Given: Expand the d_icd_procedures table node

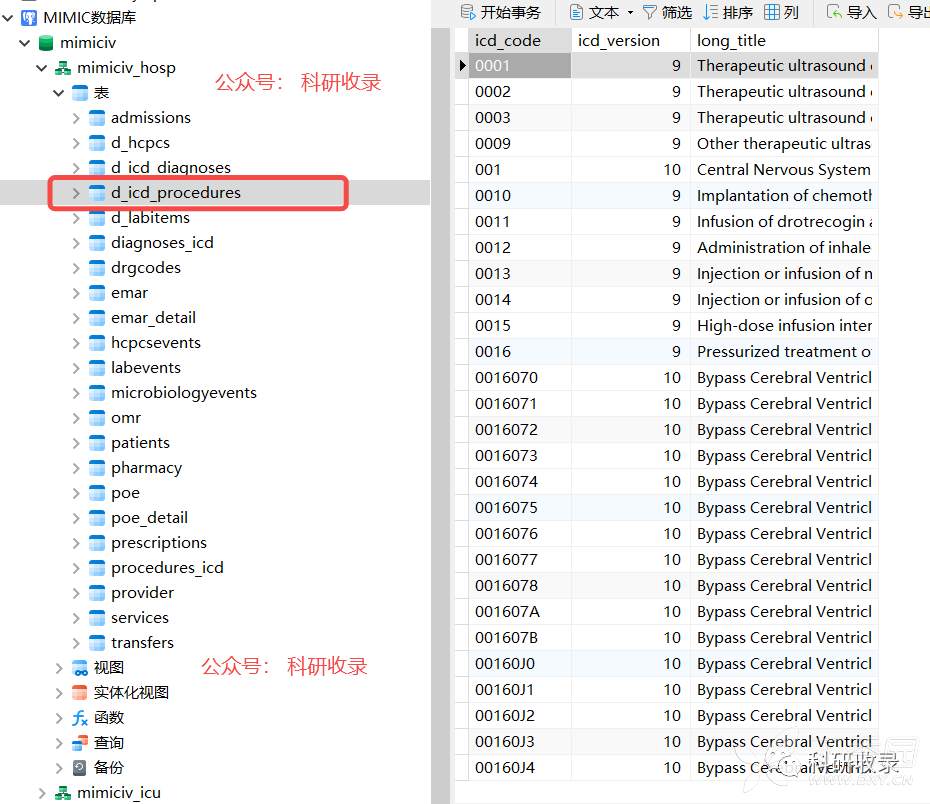Looking at the screenshot, I should [x=76, y=193].
